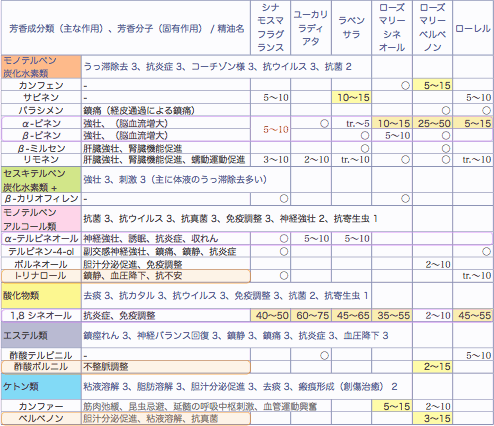Image resolution: width=494 pixels, height=426 pixels.
Task: Select the β-ミルセン row label
Action: pyautogui.click(x=41, y=148)
